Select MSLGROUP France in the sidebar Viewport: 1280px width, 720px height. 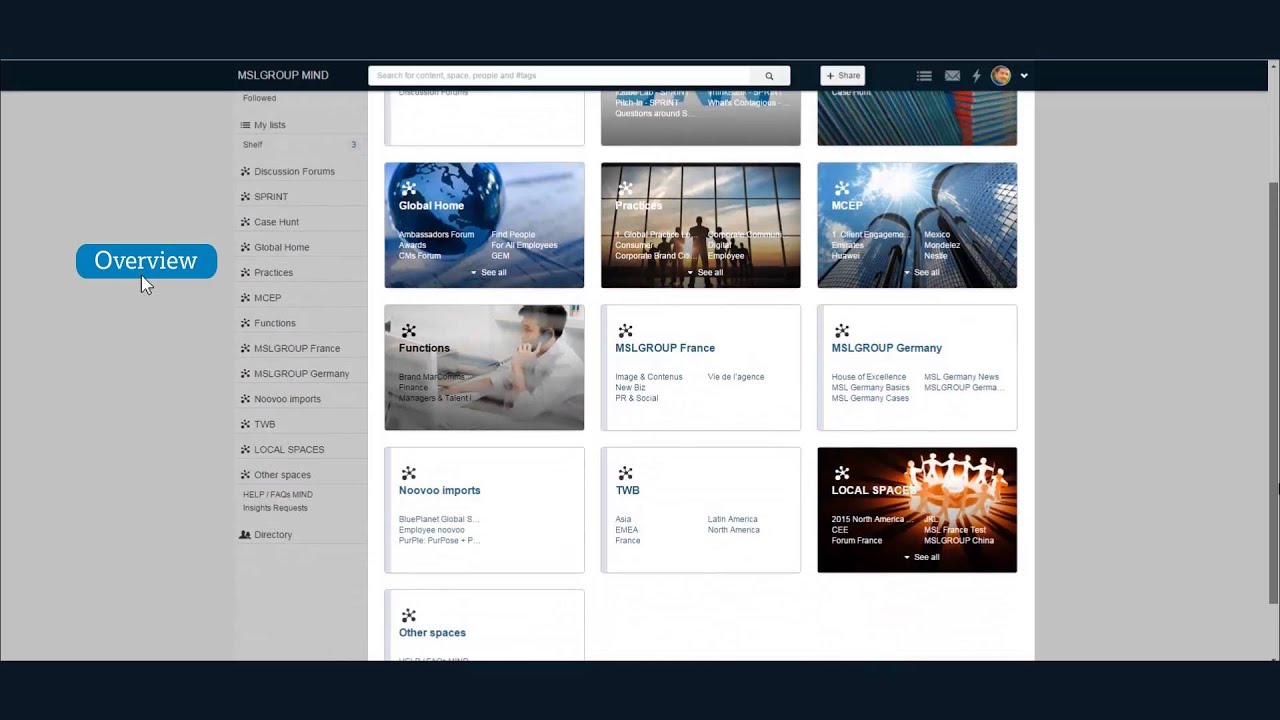(297, 348)
